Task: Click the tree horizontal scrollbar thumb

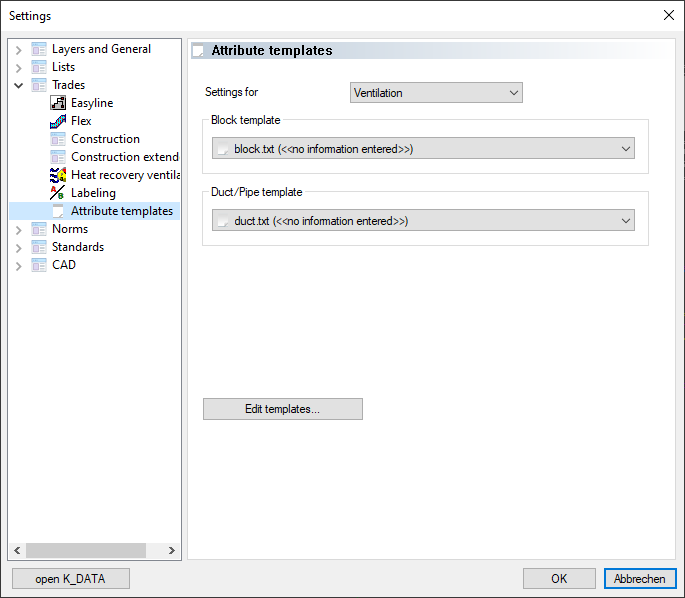Action: [86, 550]
